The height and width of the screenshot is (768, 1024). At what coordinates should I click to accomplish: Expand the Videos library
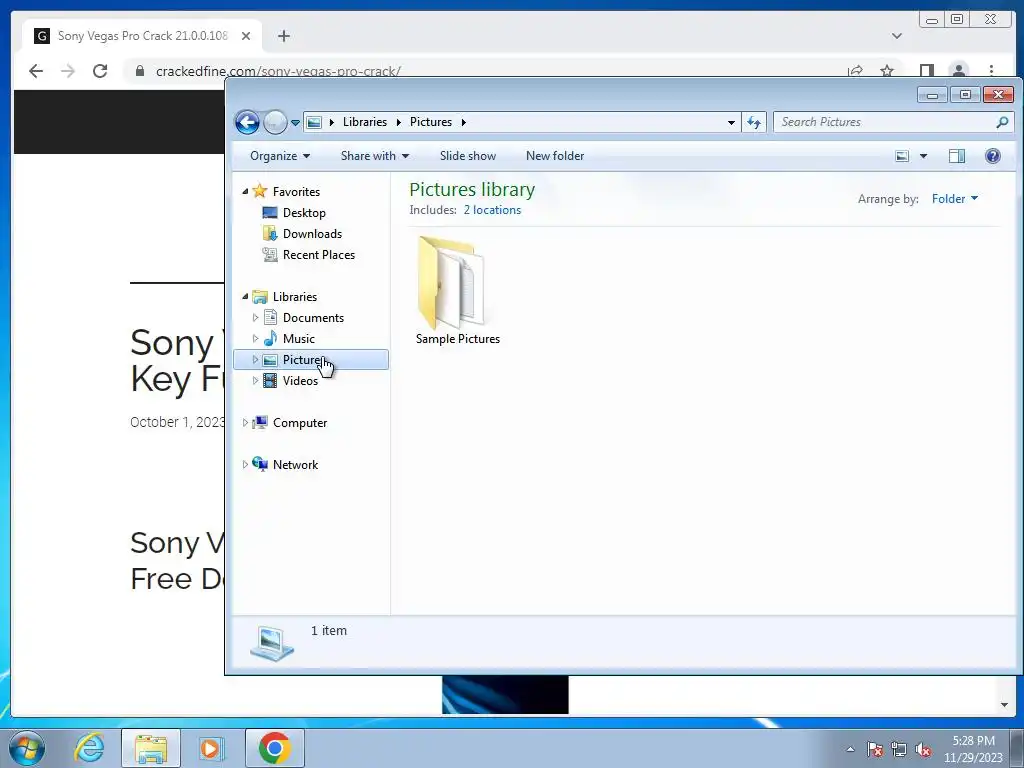(x=255, y=381)
